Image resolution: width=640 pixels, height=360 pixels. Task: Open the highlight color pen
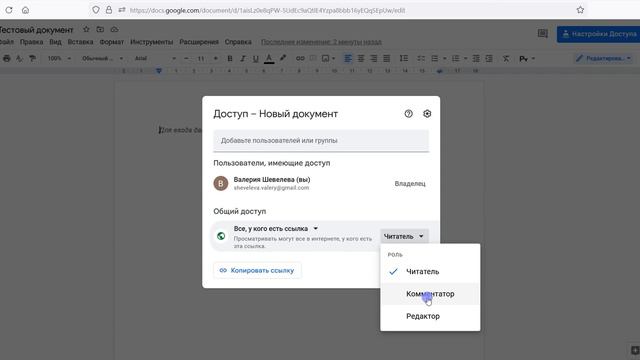coord(282,58)
